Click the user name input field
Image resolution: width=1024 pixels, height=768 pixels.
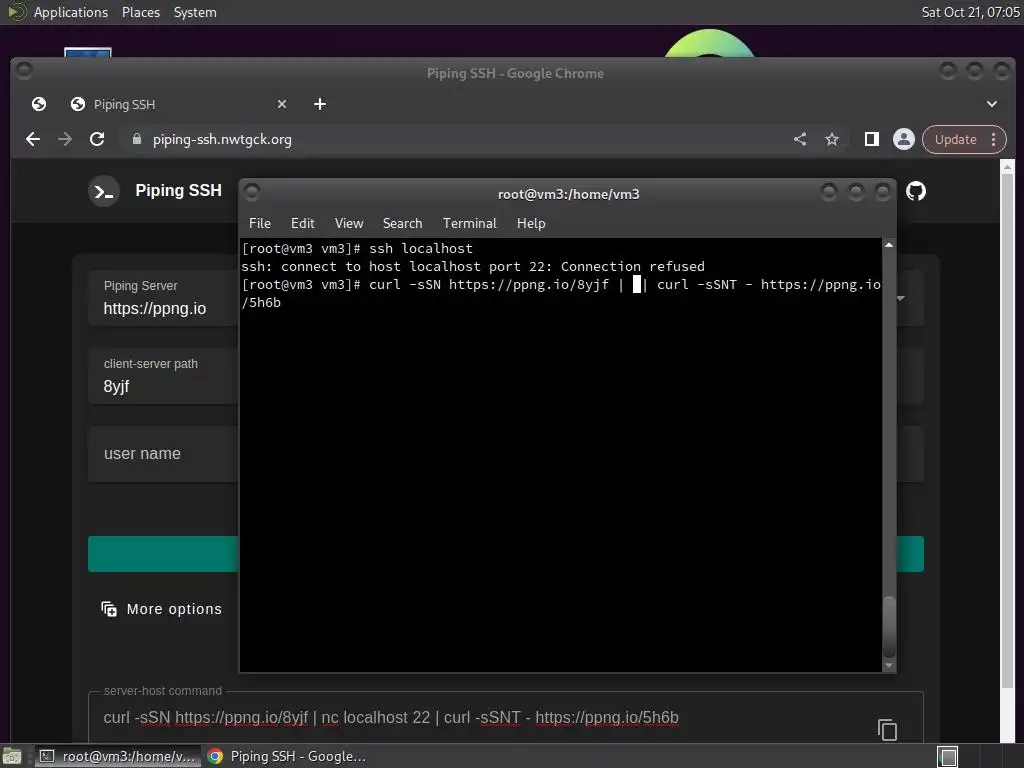(163, 454)
